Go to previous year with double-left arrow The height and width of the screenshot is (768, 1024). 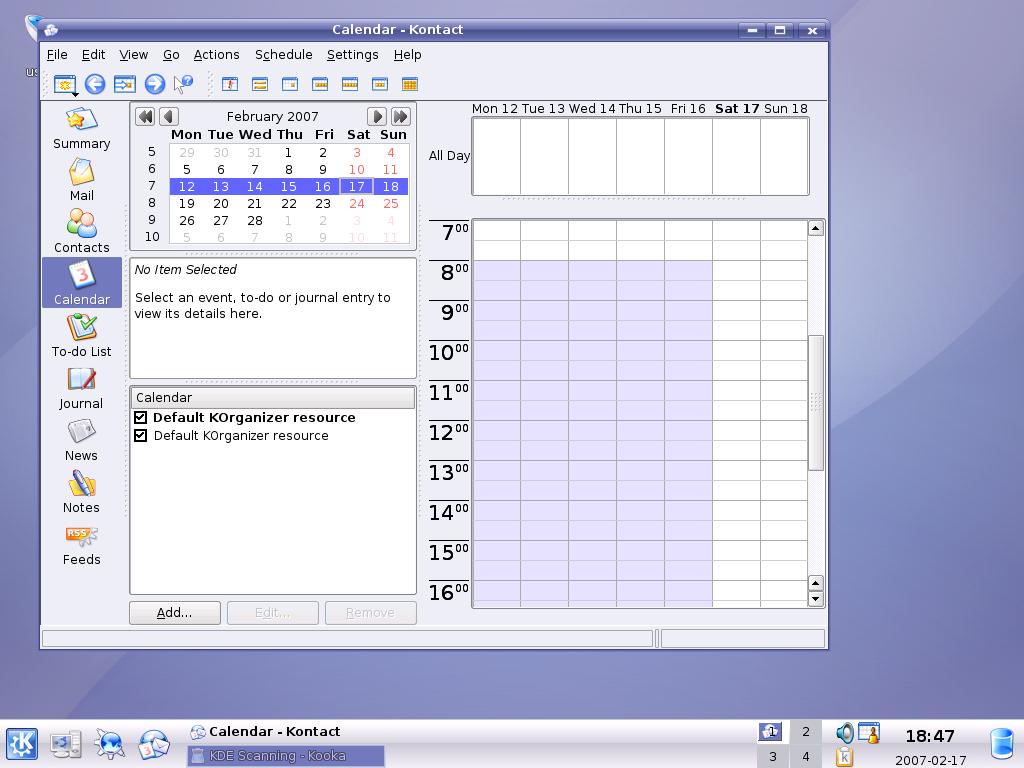pos(145,117)
